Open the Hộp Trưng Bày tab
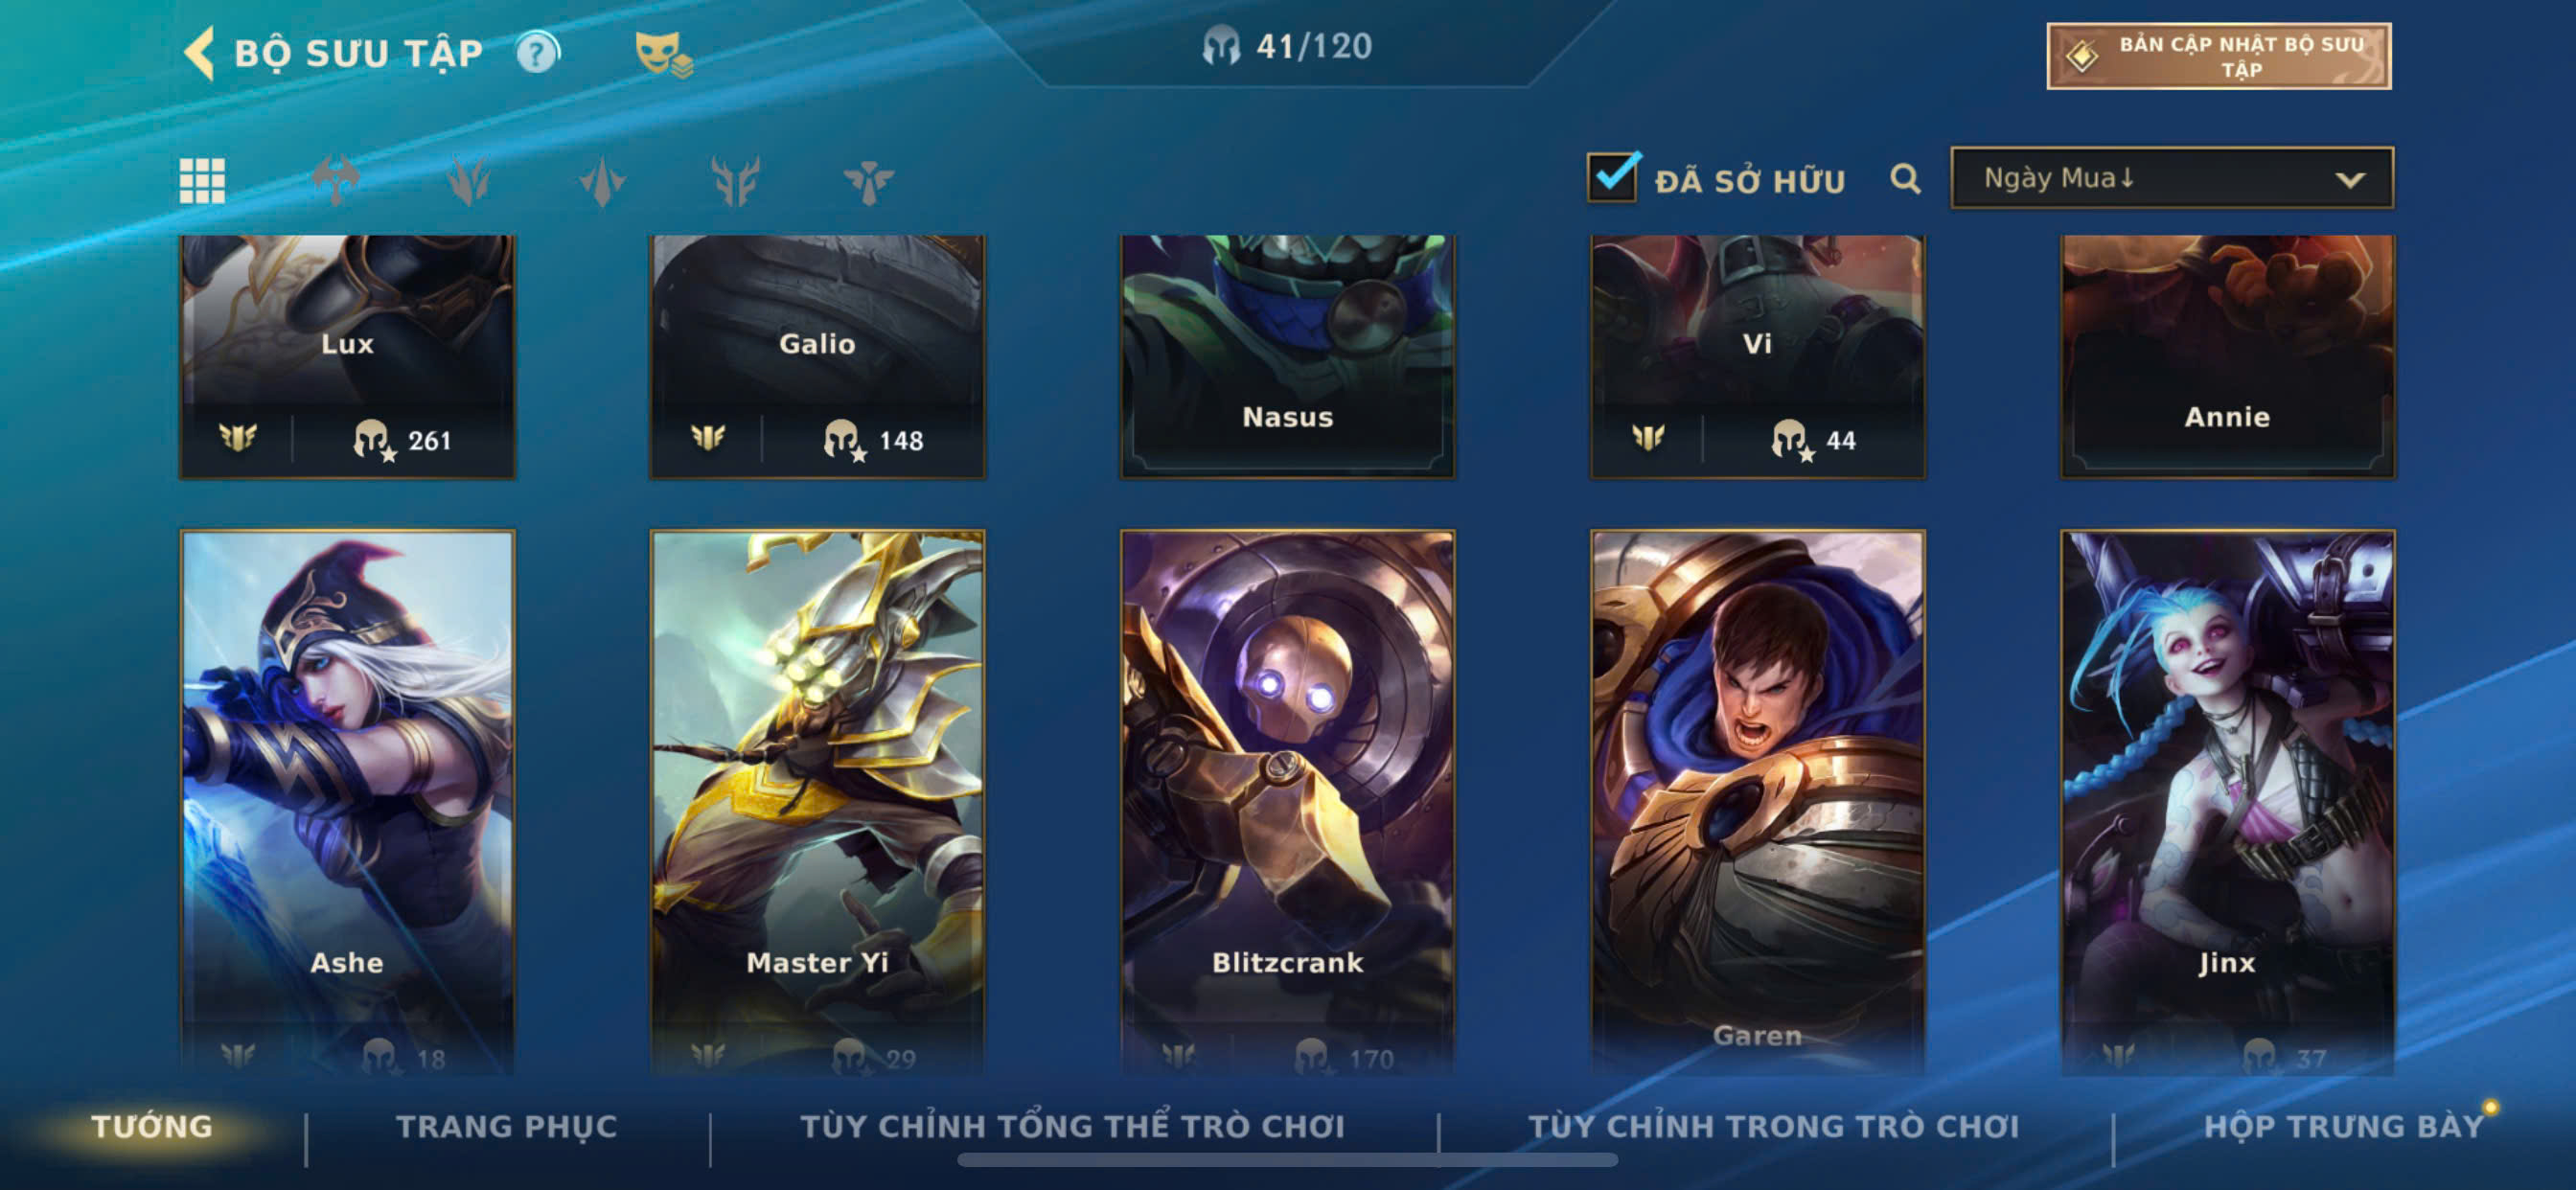This screenshot has width=2576, height=1190. tap(2343, 1126)
